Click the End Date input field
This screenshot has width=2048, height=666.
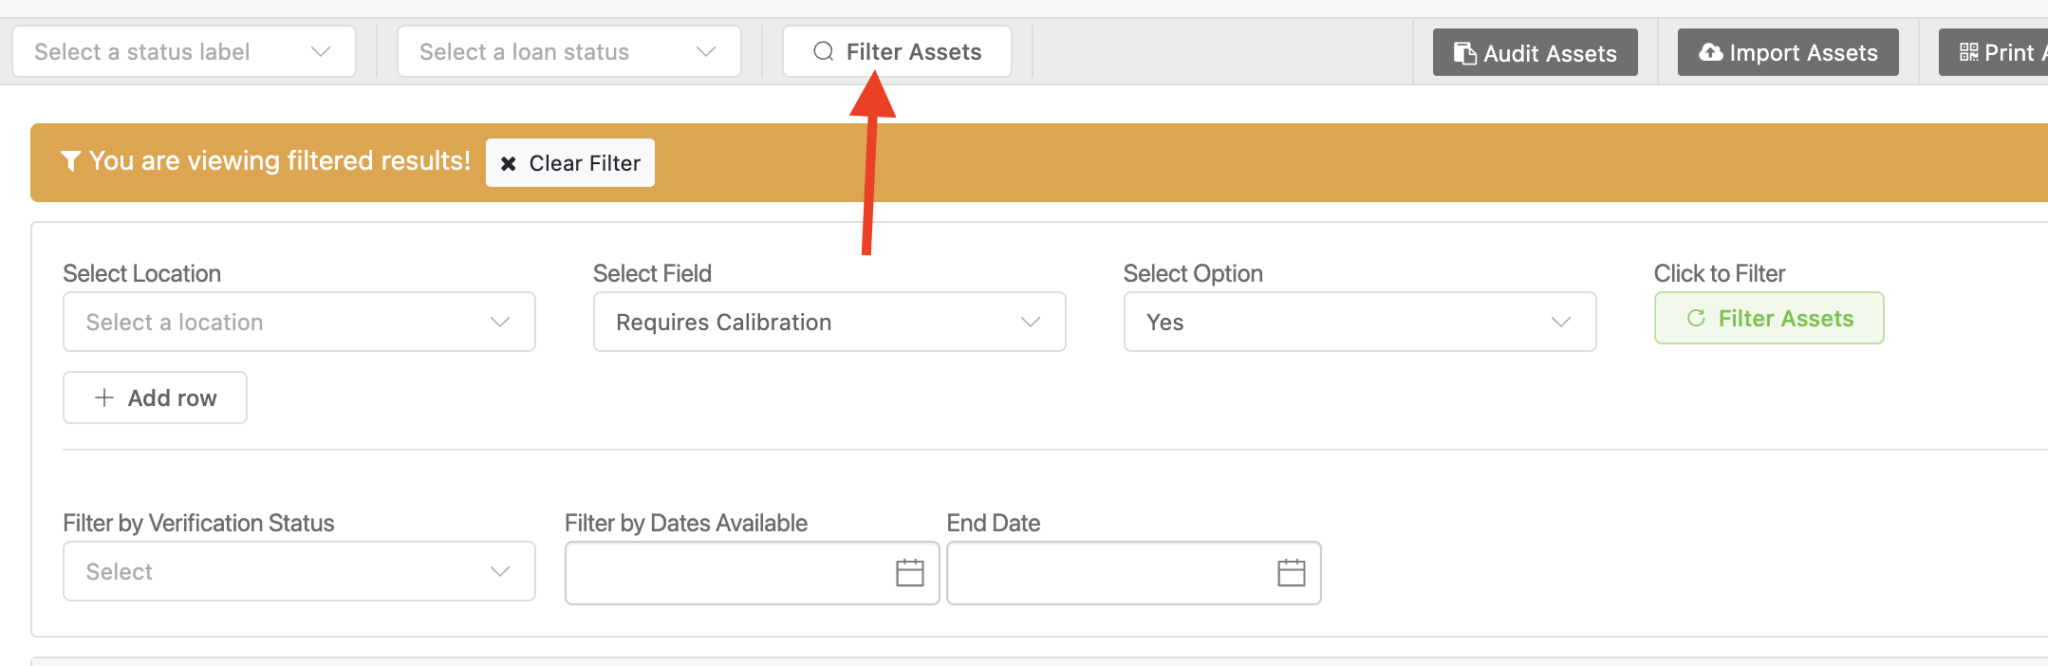point(1134,573)
